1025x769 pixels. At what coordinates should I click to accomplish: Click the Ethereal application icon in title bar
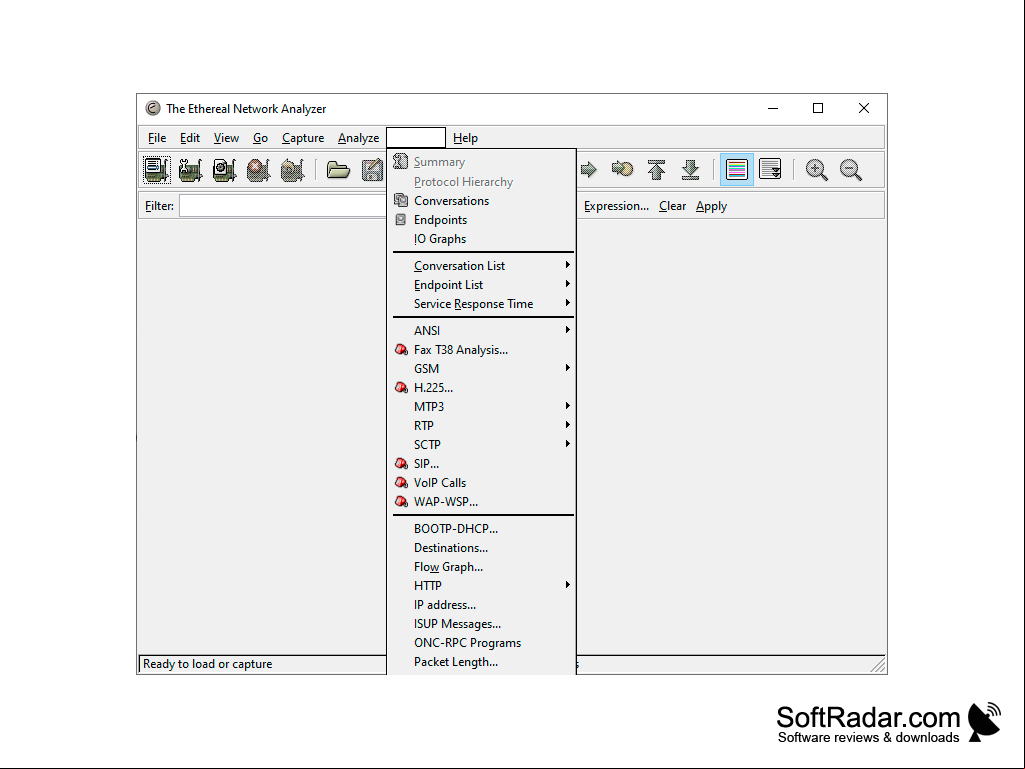point(153,108)
